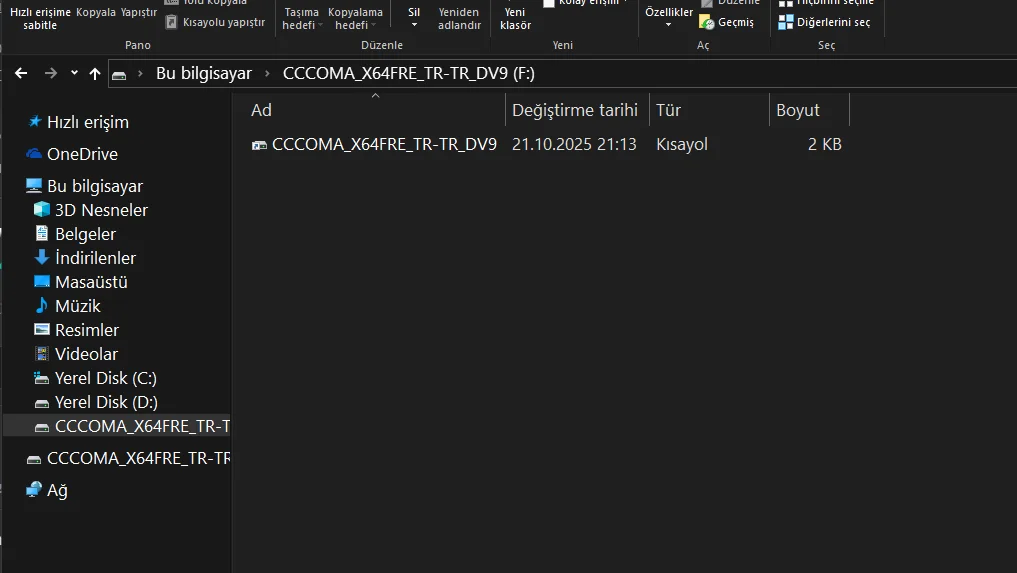This screenshot has height=573, width=1017.
Task: Open Taşıma hedefi dropdown
Action: click(x=302, y=18)
